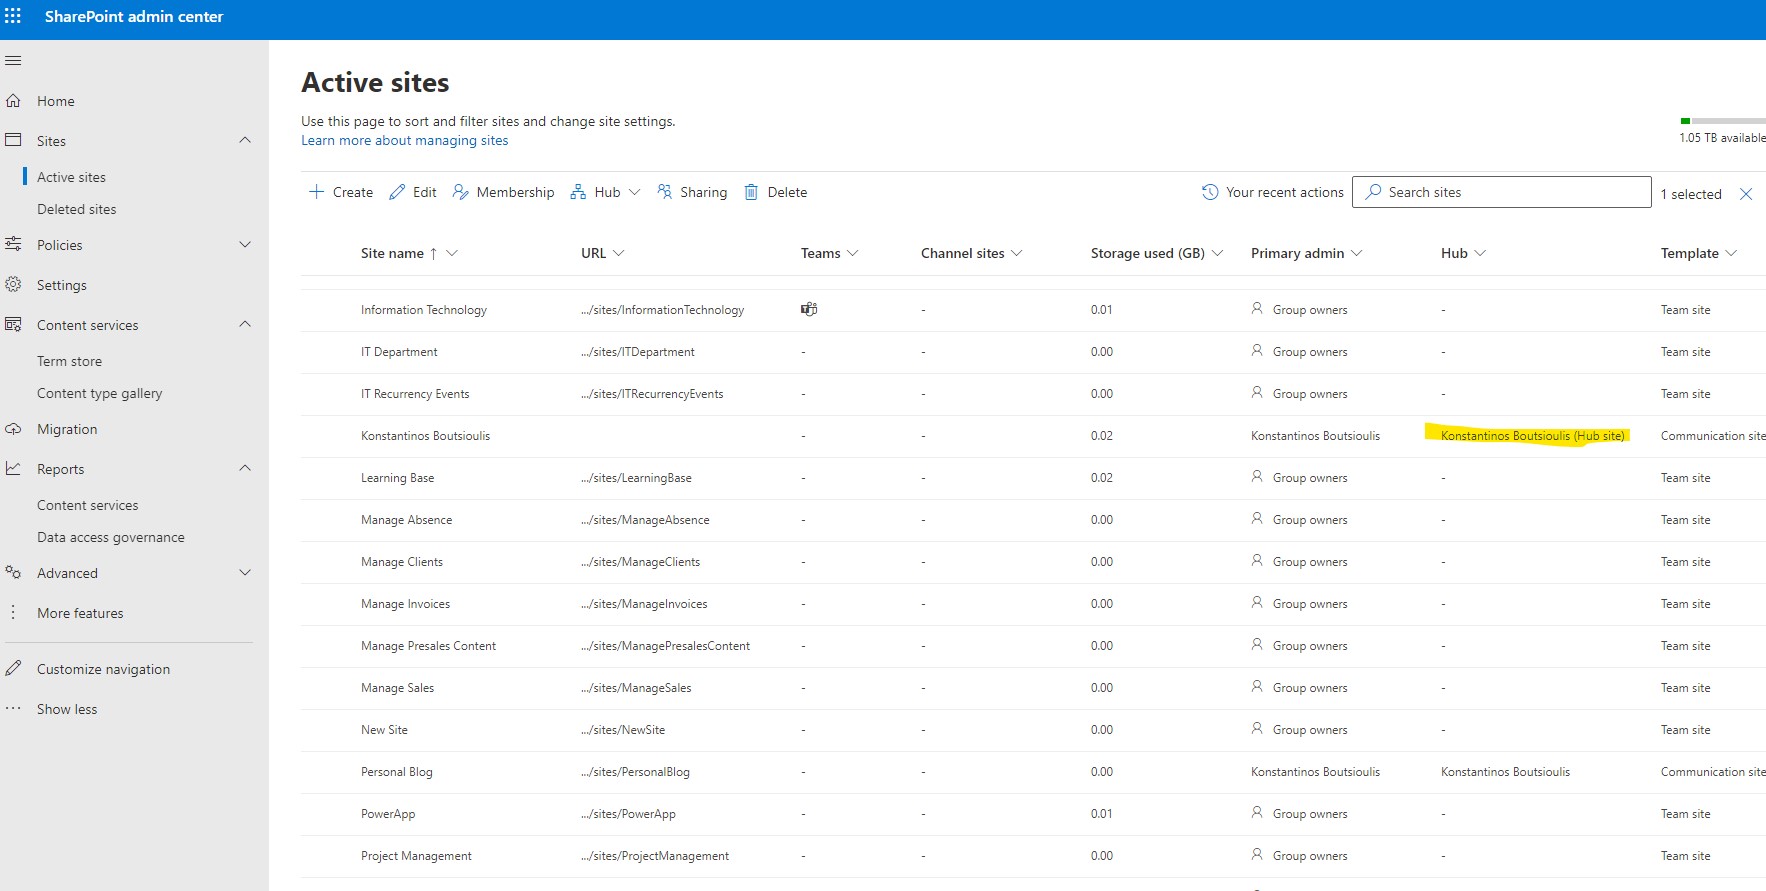
Task: Click the Settings gear icon
Action: click(x=13, y=285)
